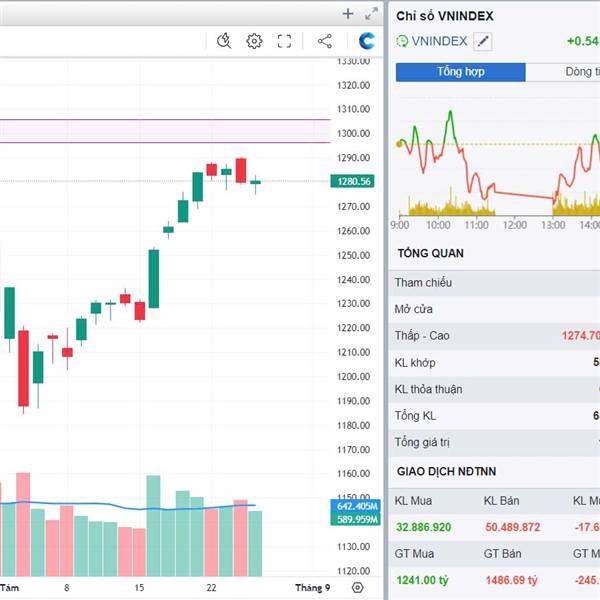Click buy volume 32.886.920
600x600 pixels.
(424, 527)
